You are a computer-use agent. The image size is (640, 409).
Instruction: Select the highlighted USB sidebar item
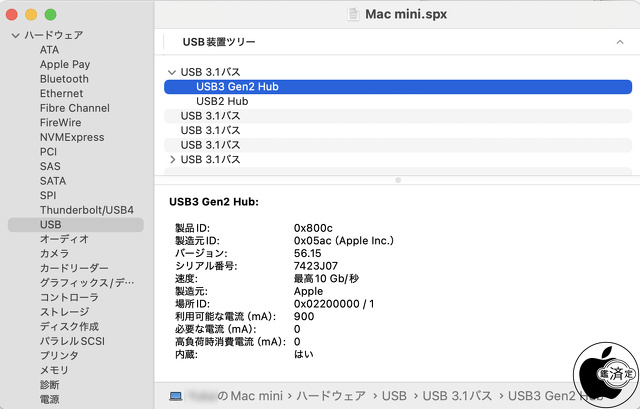click(x=76, y=225)
